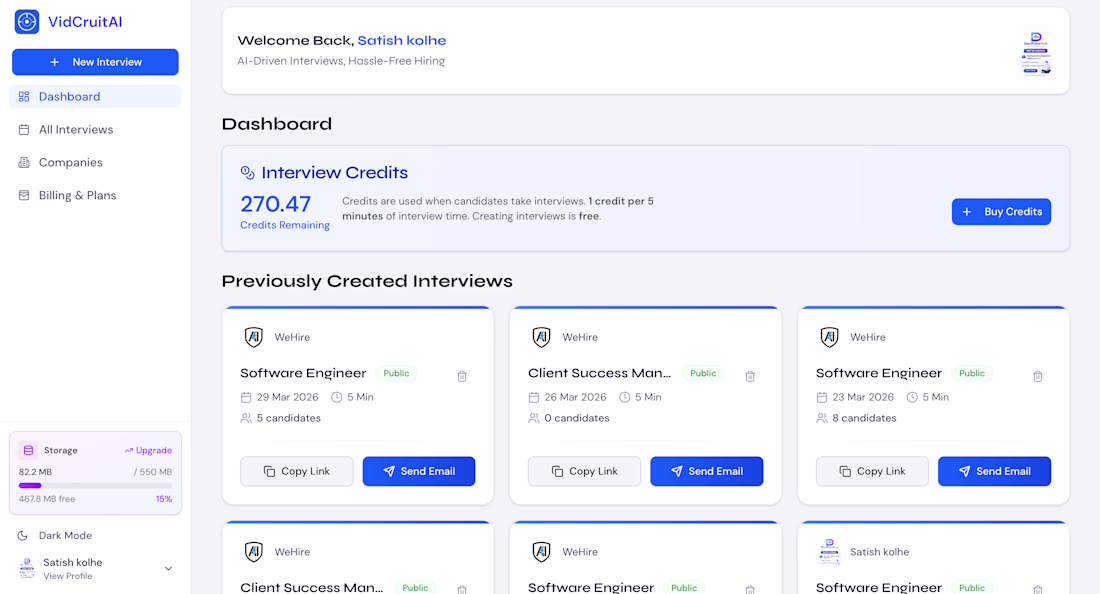Viewport: 1100px width, 594px height.
Task: Send Email for 26 Mar 2026 interview
Action: pos(706,471)
